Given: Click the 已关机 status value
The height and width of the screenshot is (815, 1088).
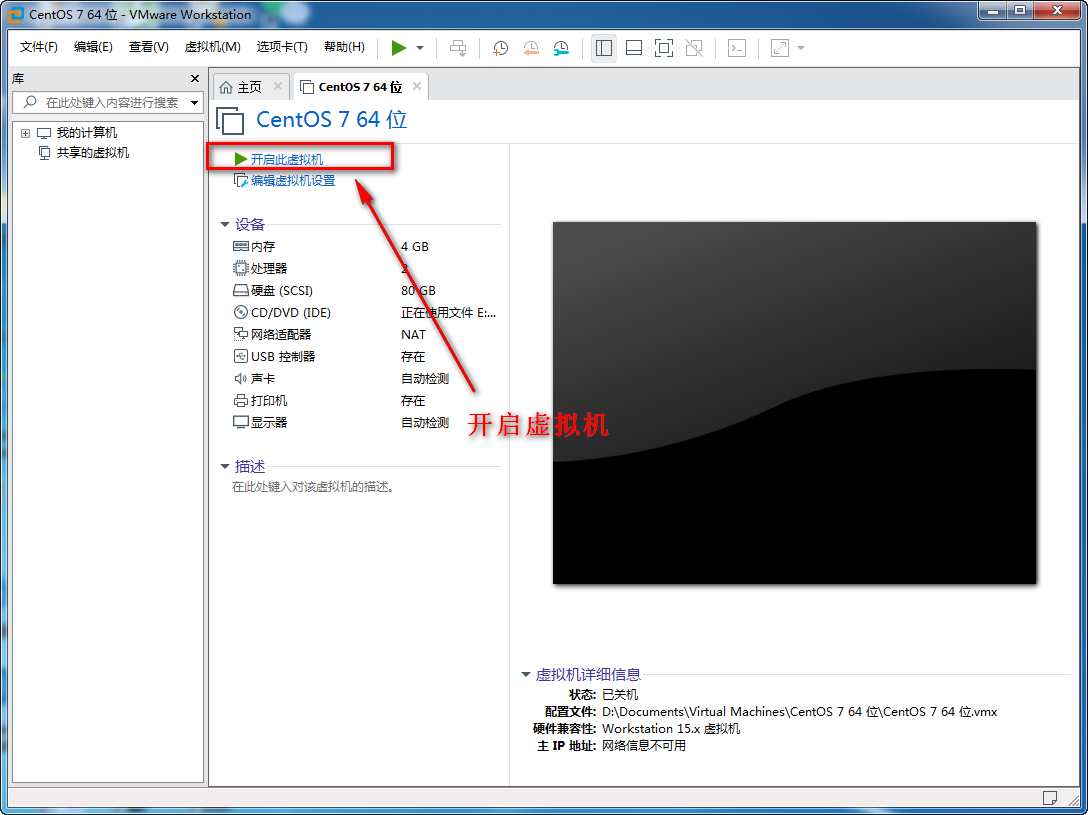Looking at the screenshot, I should [x=620, y=694].
